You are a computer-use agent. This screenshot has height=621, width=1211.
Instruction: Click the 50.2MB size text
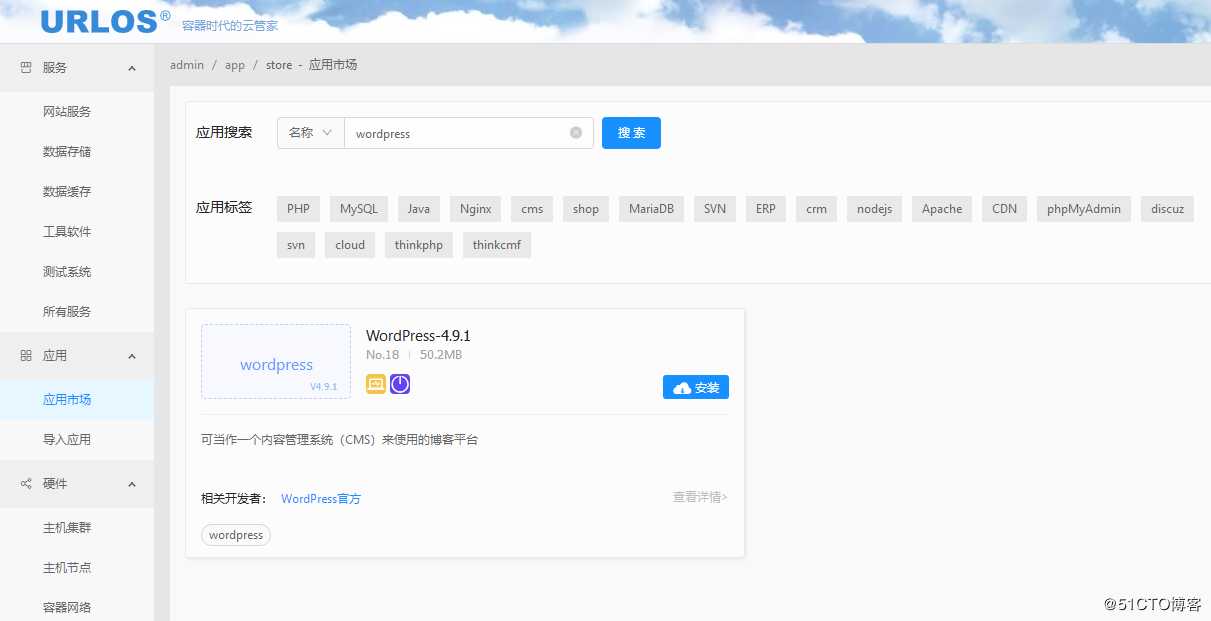(441, 355)
